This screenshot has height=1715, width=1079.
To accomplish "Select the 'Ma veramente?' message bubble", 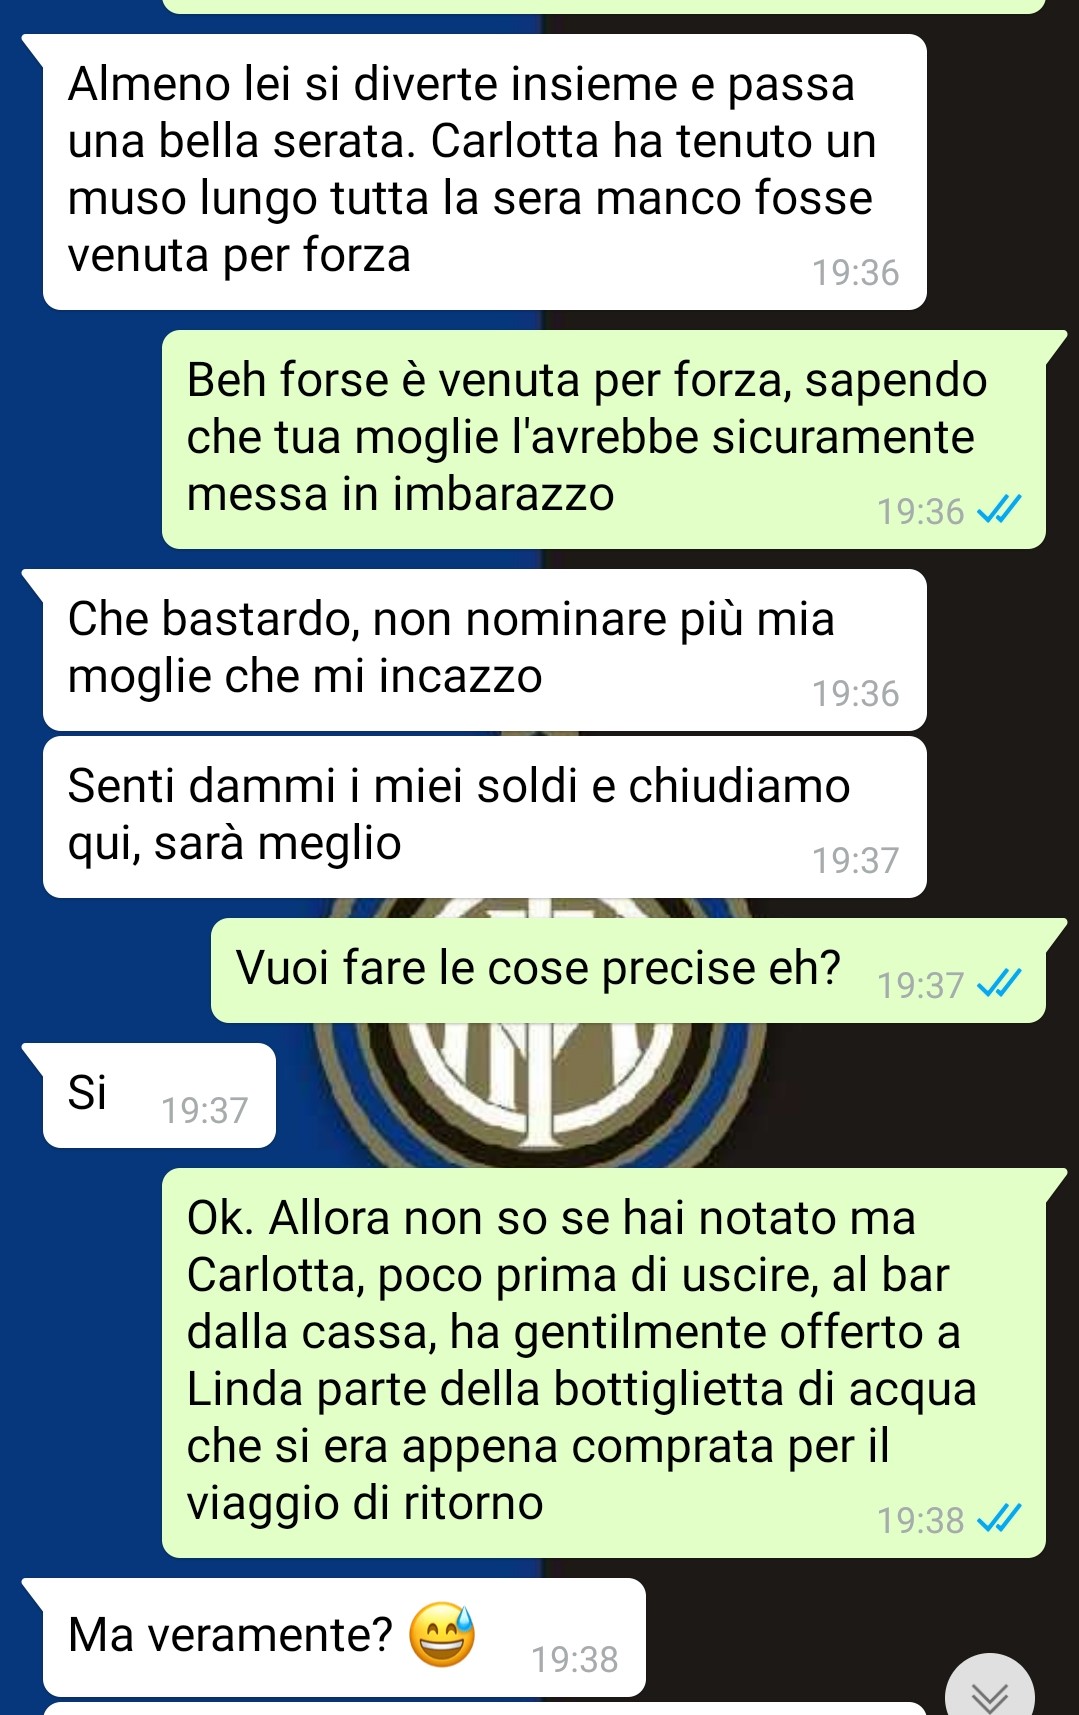I will click(x=344, y=1637).
